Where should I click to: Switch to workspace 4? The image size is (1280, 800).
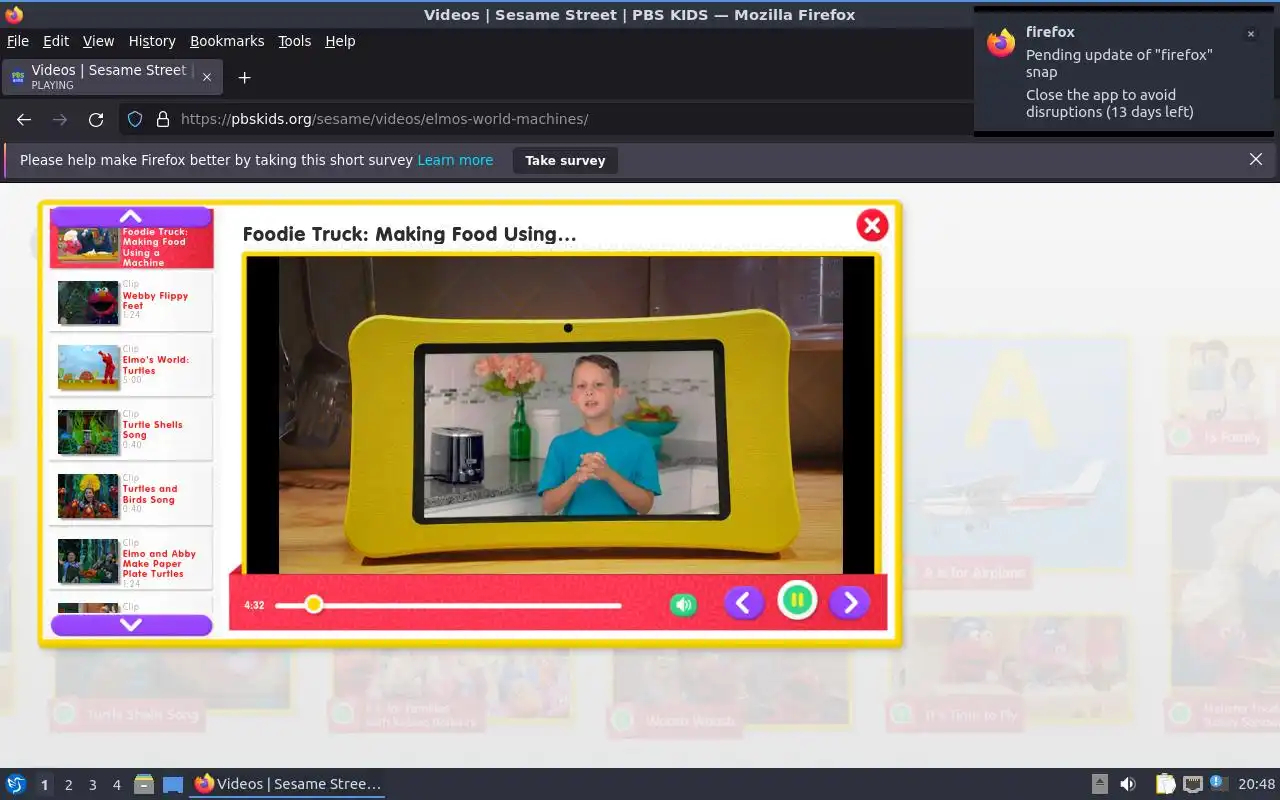tap(116, 785)
